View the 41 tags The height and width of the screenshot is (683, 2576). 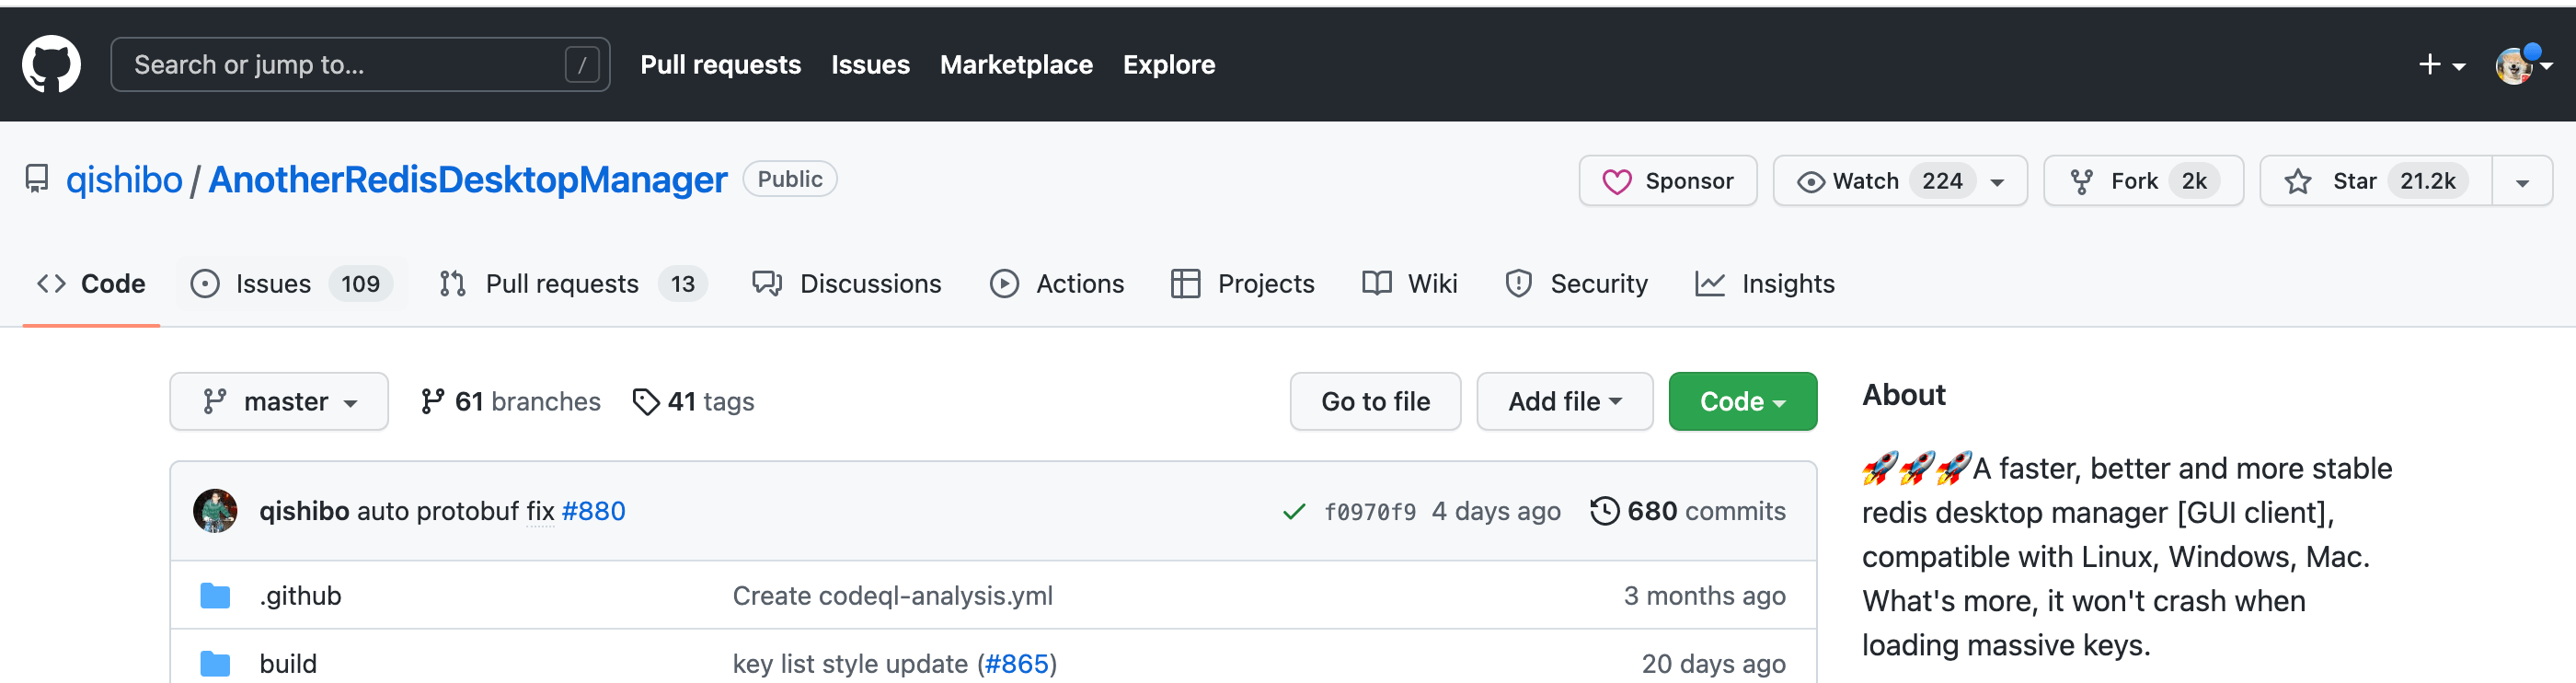[694, 402]
